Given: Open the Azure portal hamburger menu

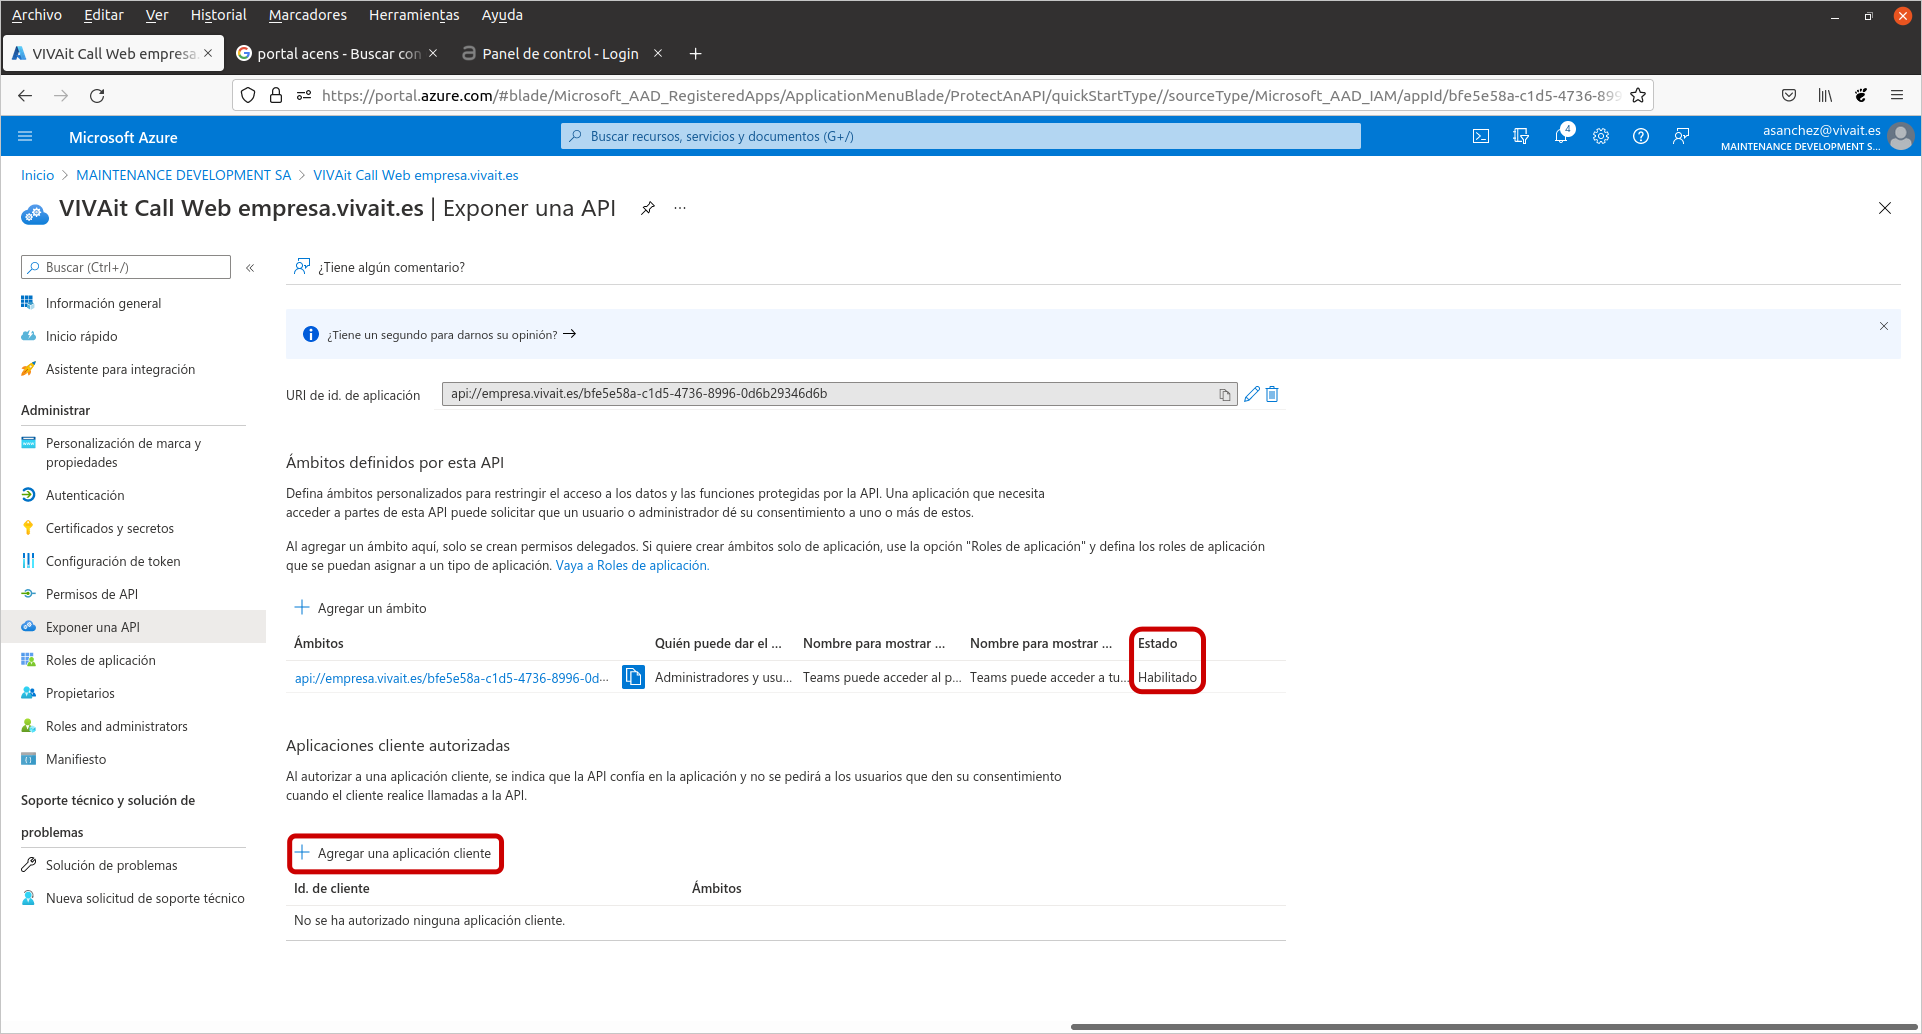Looking at the screenshot, I should click(x=26, y=137).
